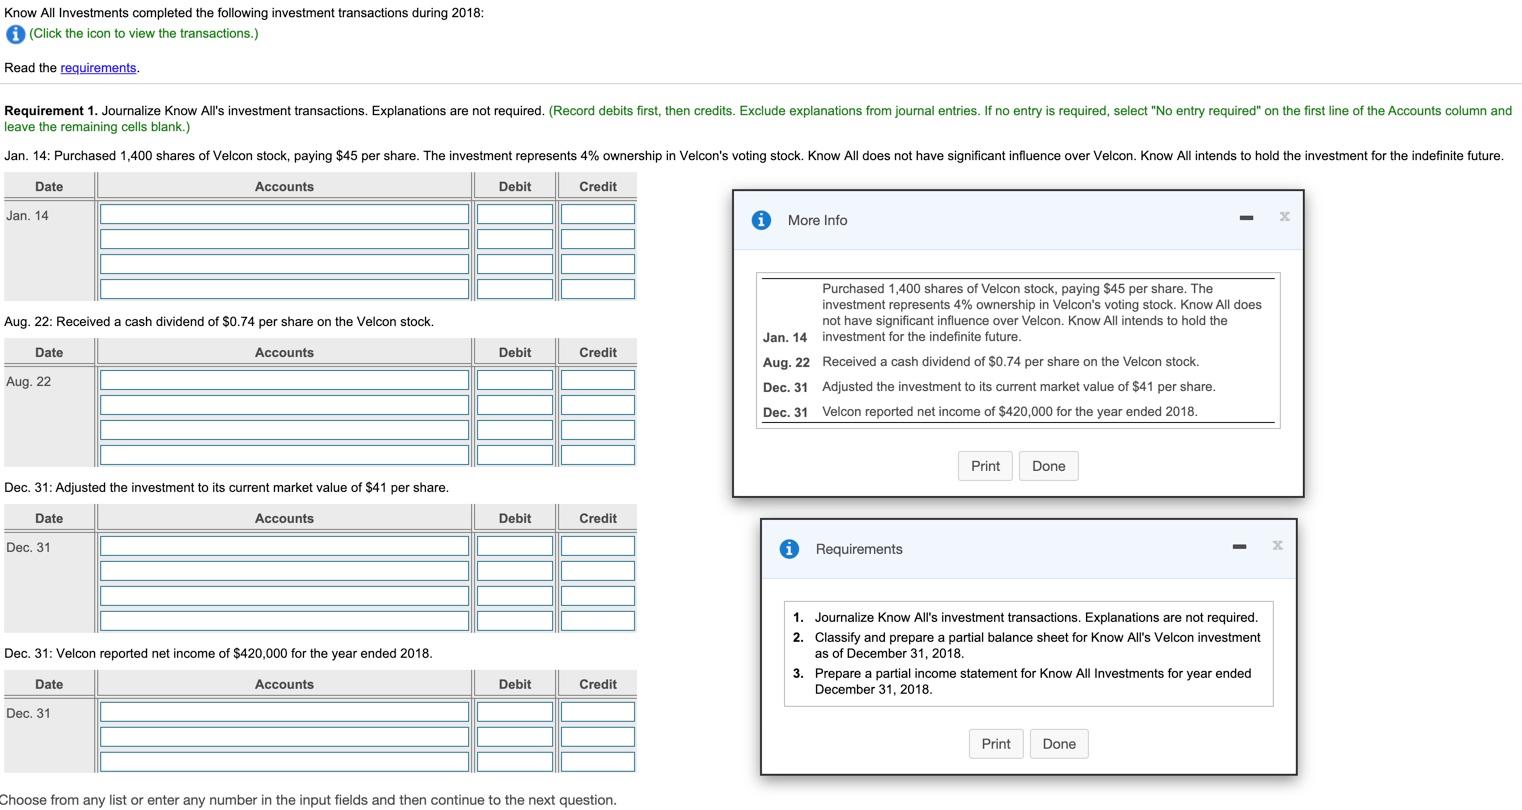1522x810 pixels.
Task: Select fourth Accounts field for Jan. 14
Action: tap(284, 289)
